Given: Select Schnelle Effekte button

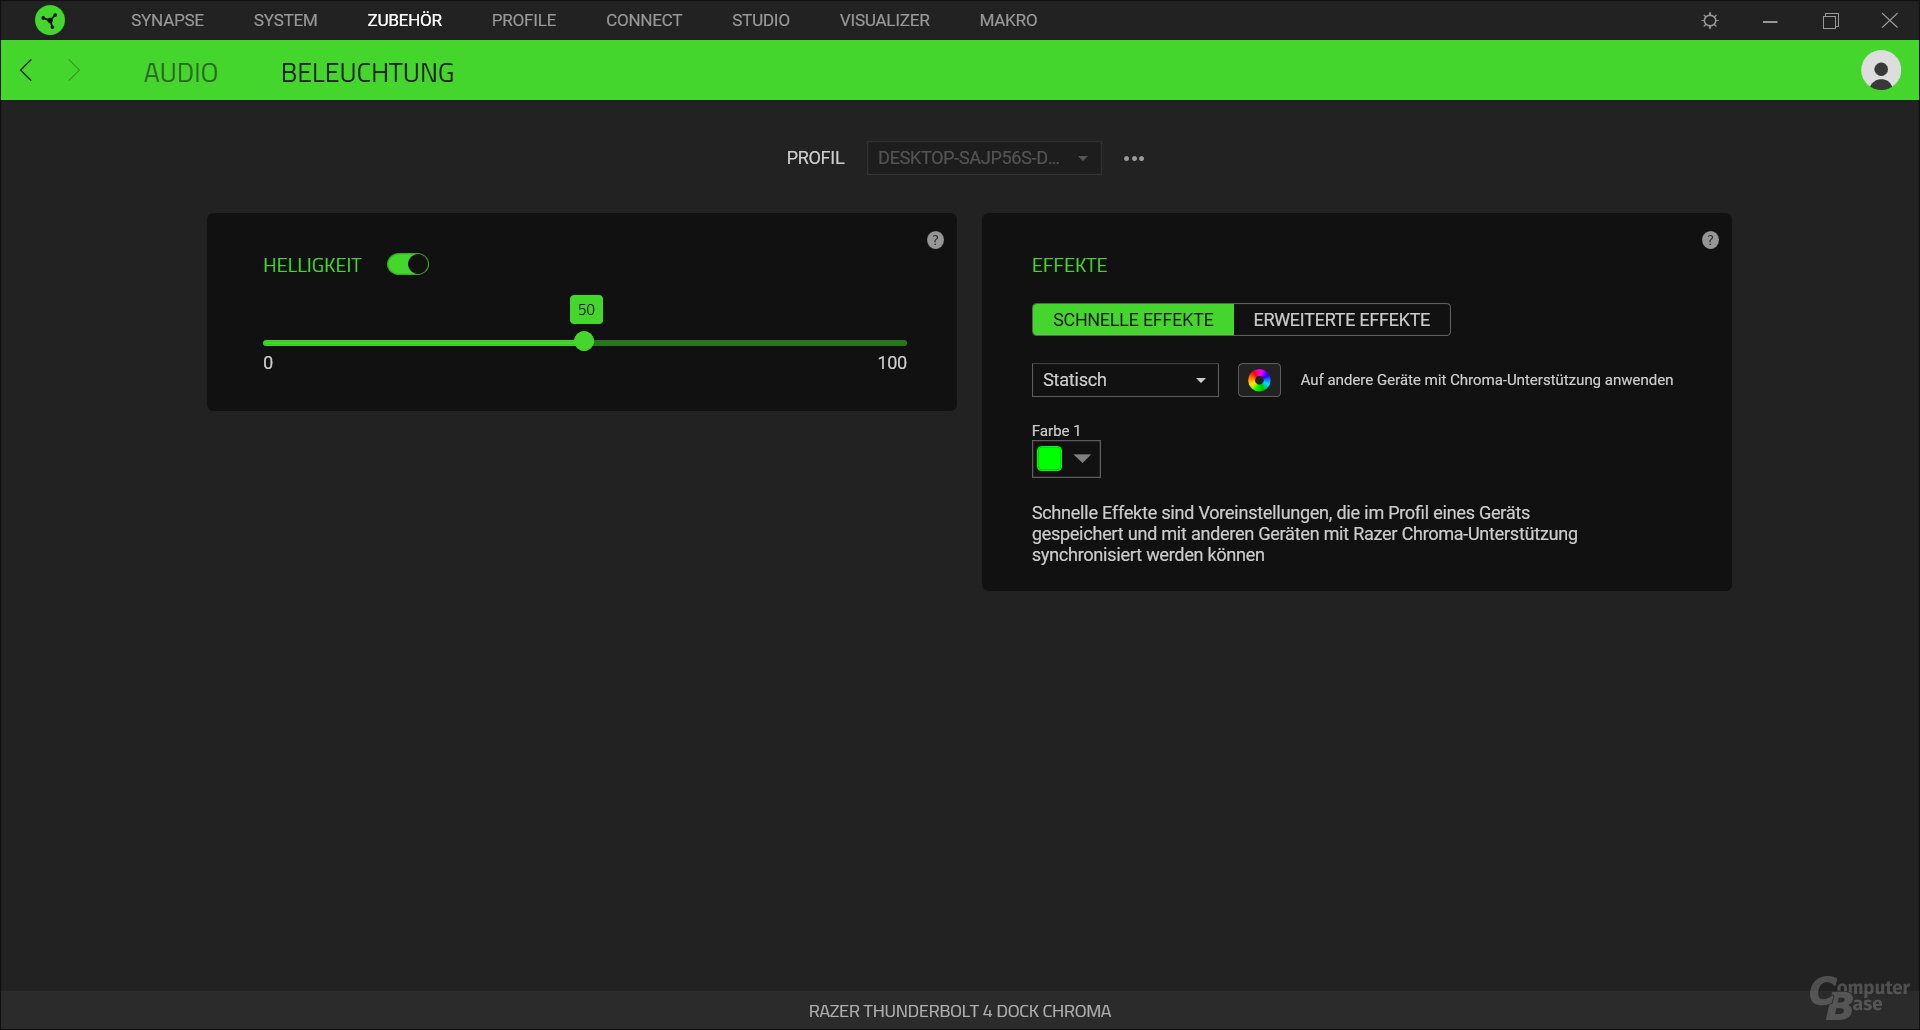Looking at the screenshot, I should point(1133,320).
